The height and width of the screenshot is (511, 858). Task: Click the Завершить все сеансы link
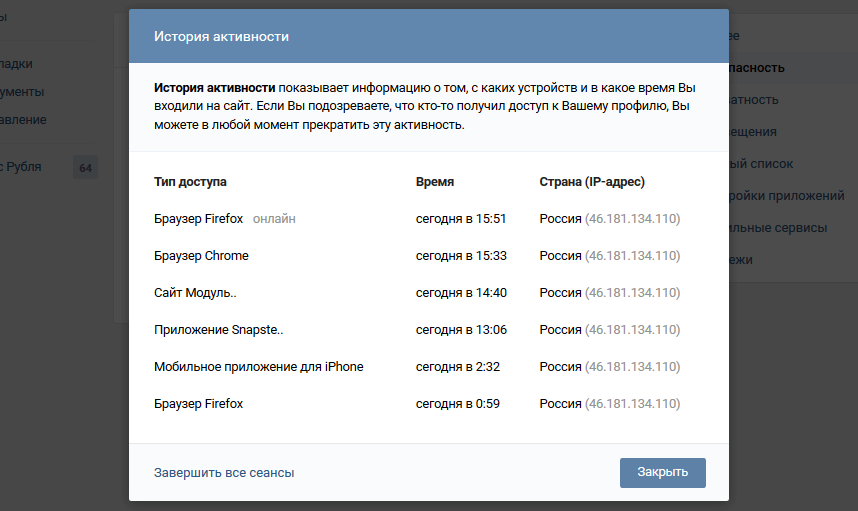[224, 473]
